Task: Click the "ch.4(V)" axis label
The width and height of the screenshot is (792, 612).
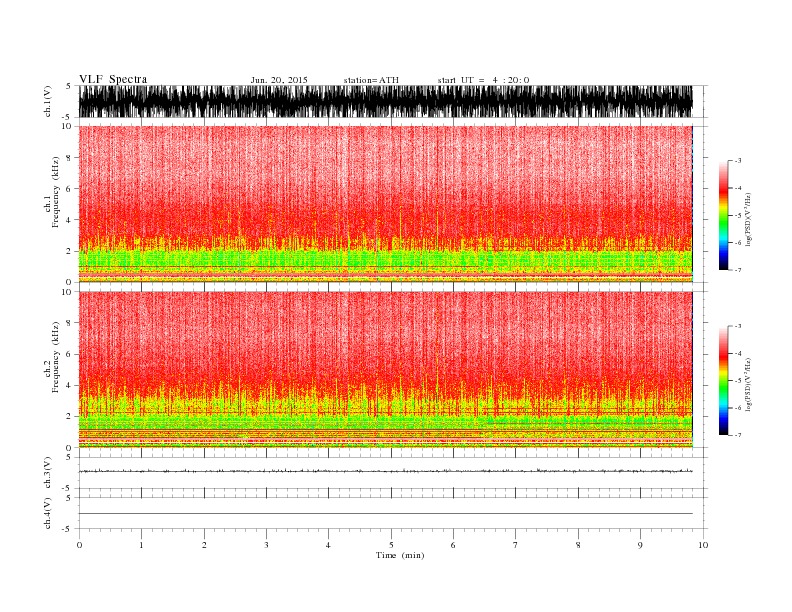Action: [48, 513]
